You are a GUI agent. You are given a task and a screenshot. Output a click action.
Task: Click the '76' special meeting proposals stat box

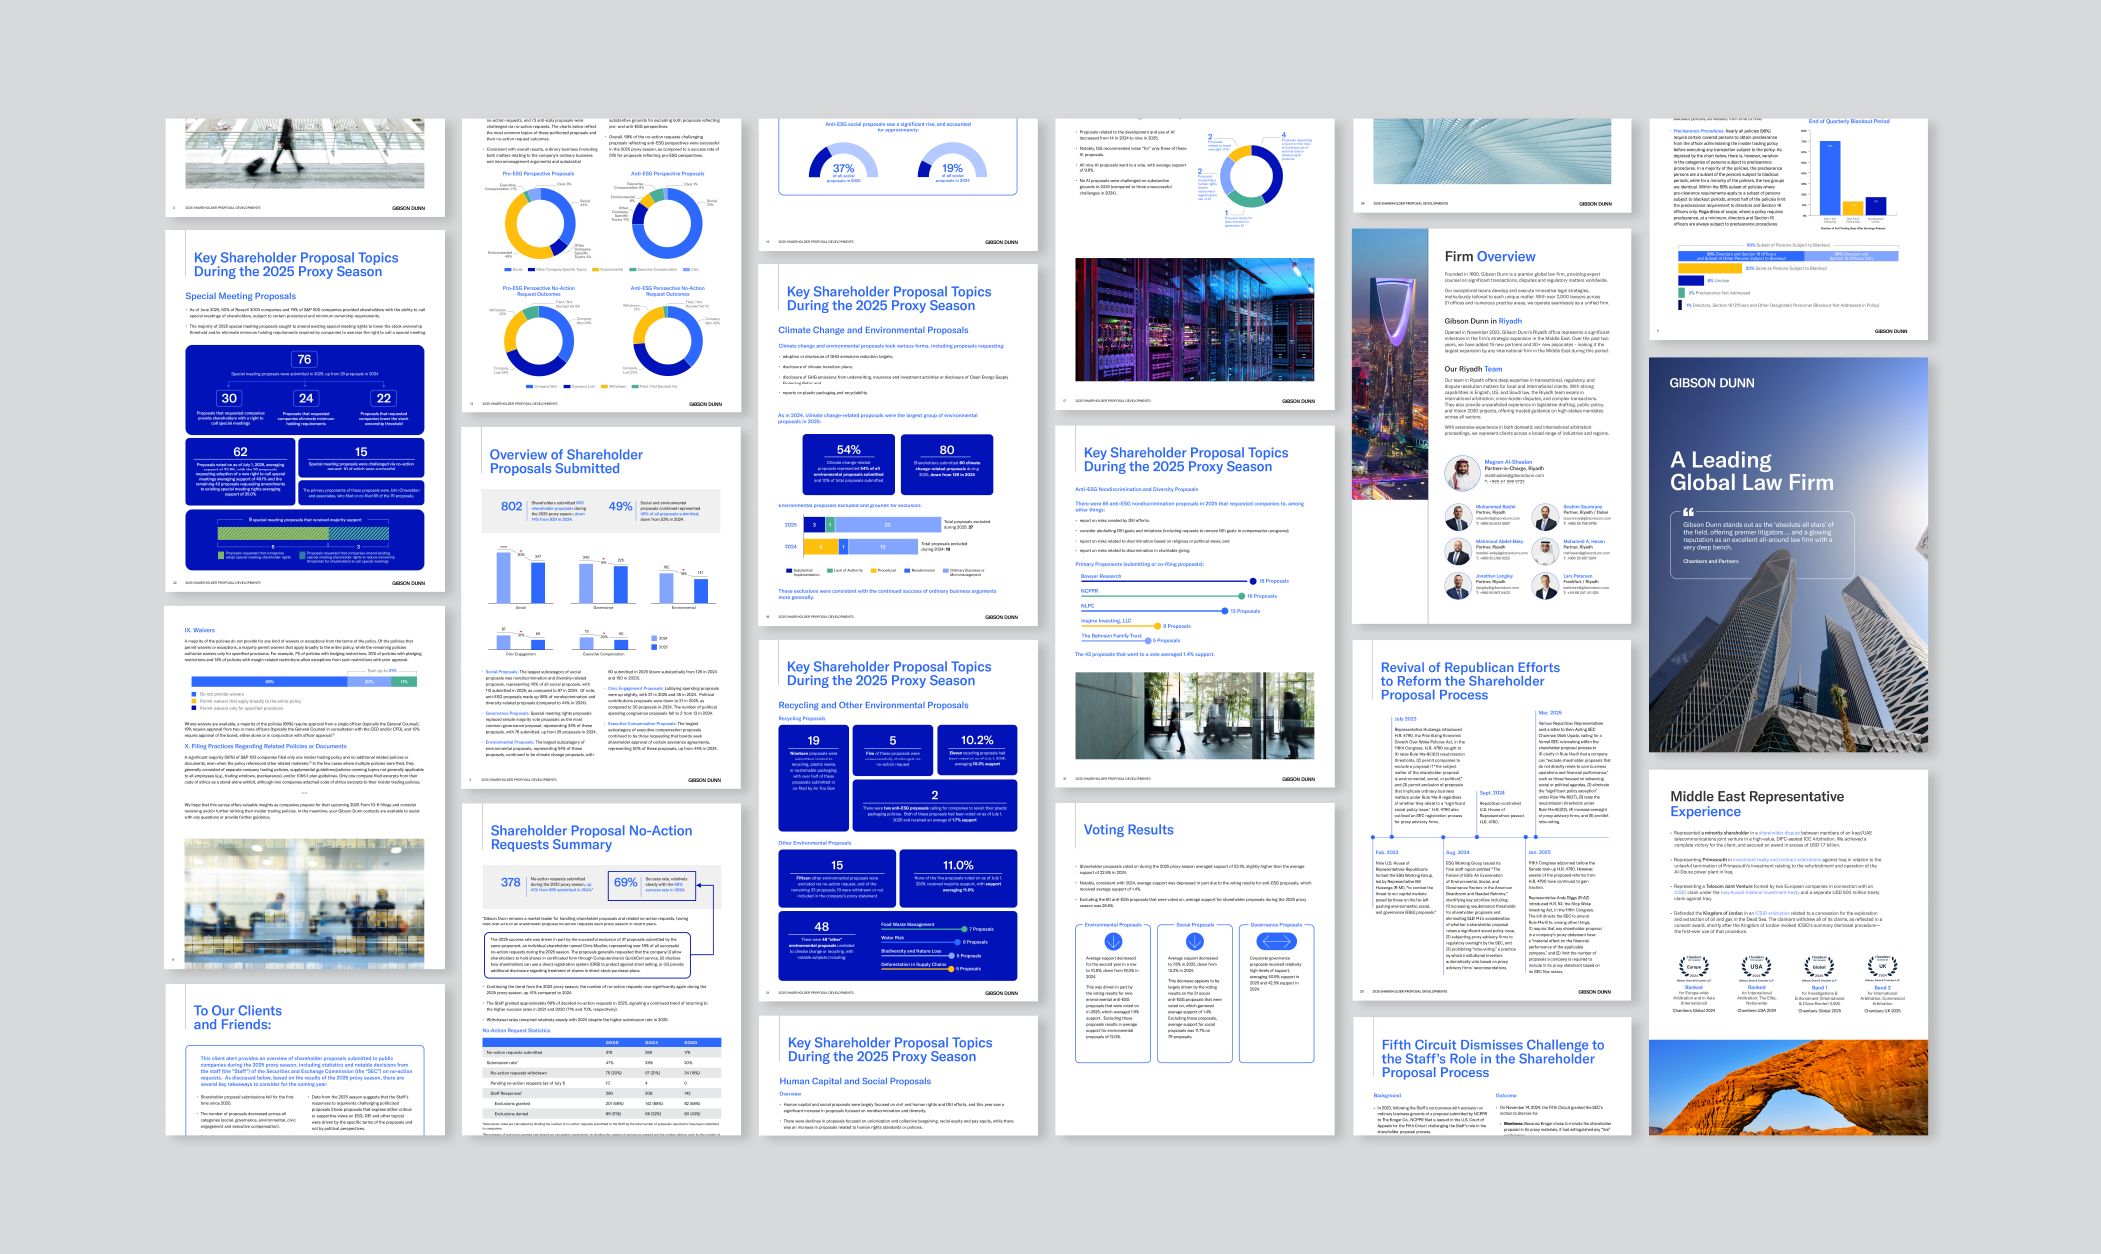(304, 360)
